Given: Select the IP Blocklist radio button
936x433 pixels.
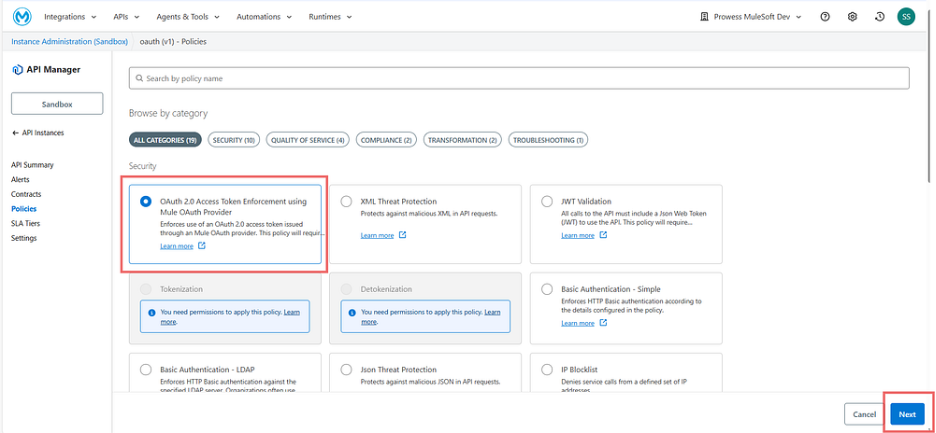Looking at the screenshot, I should (x=547, y=370).
